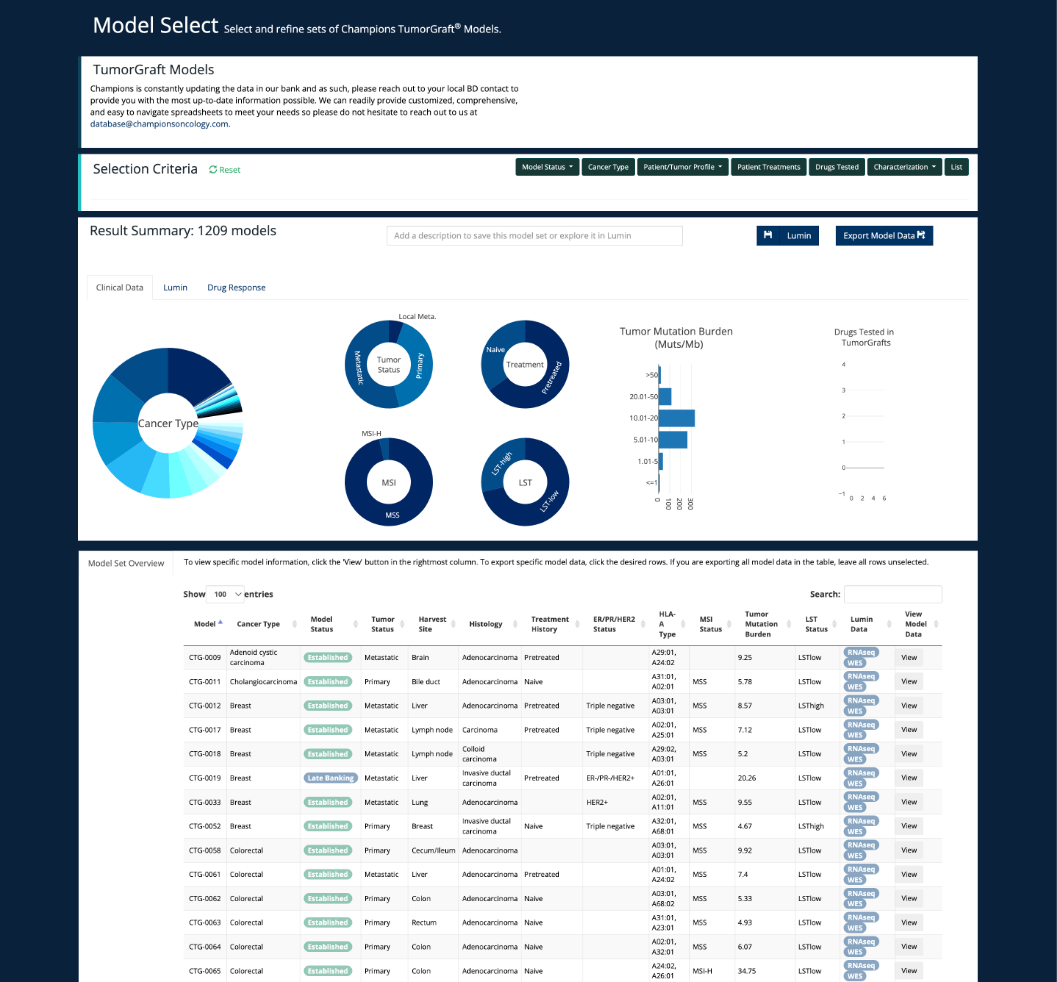Sort by the Lumin Data column
This screenshot has width=1057, height=982.
point(866,624)
